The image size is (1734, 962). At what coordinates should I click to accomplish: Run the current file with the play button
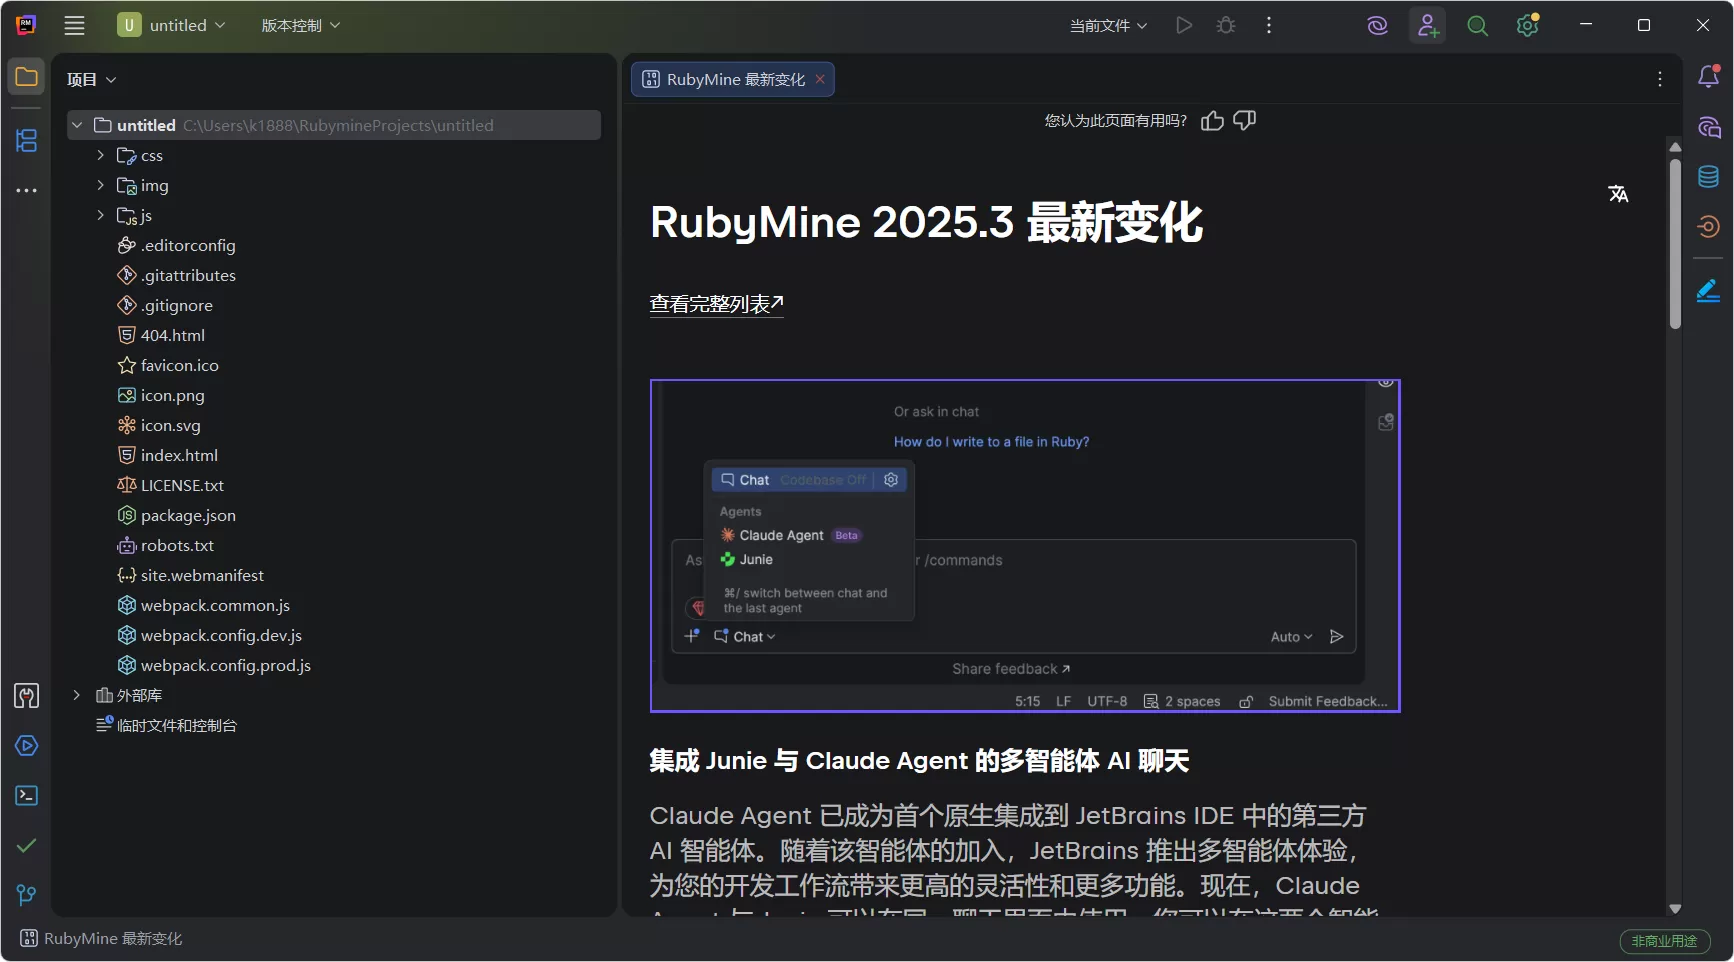[x=1184, y=25]
